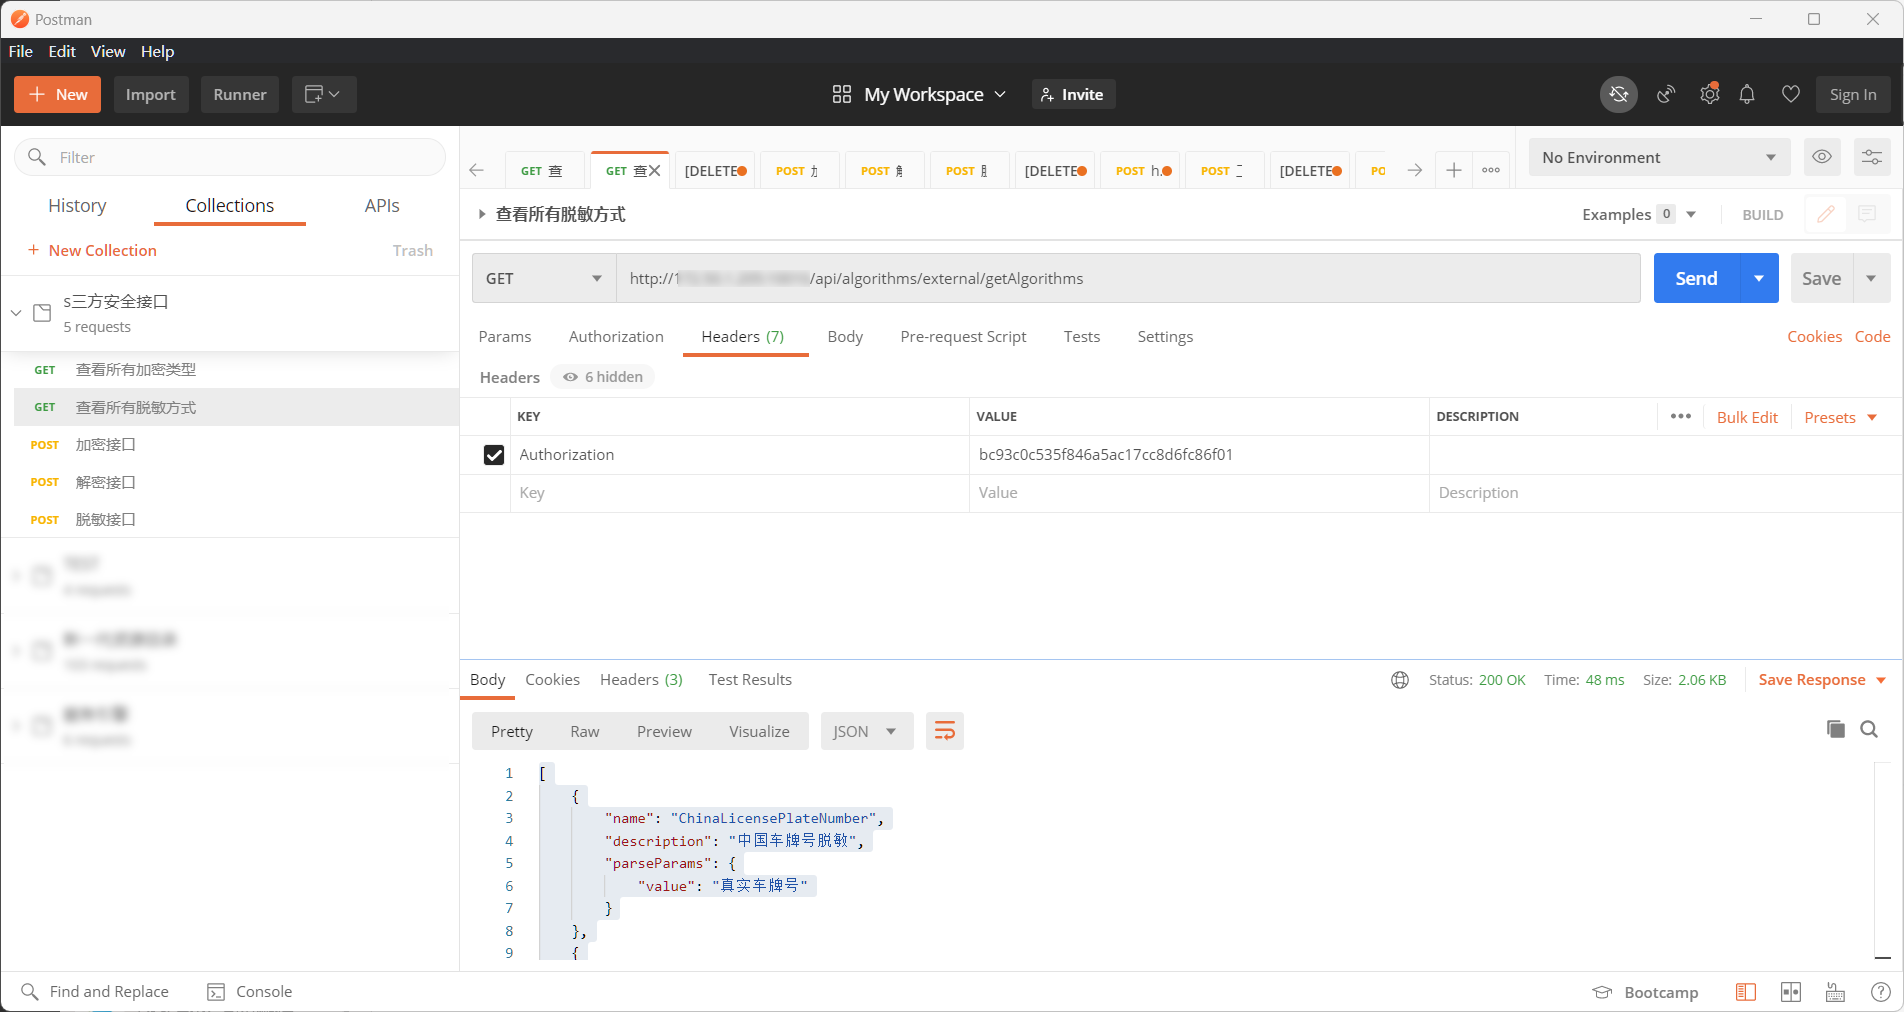
Task: Open the notifications bell icon
Action: click(1747, 94)
